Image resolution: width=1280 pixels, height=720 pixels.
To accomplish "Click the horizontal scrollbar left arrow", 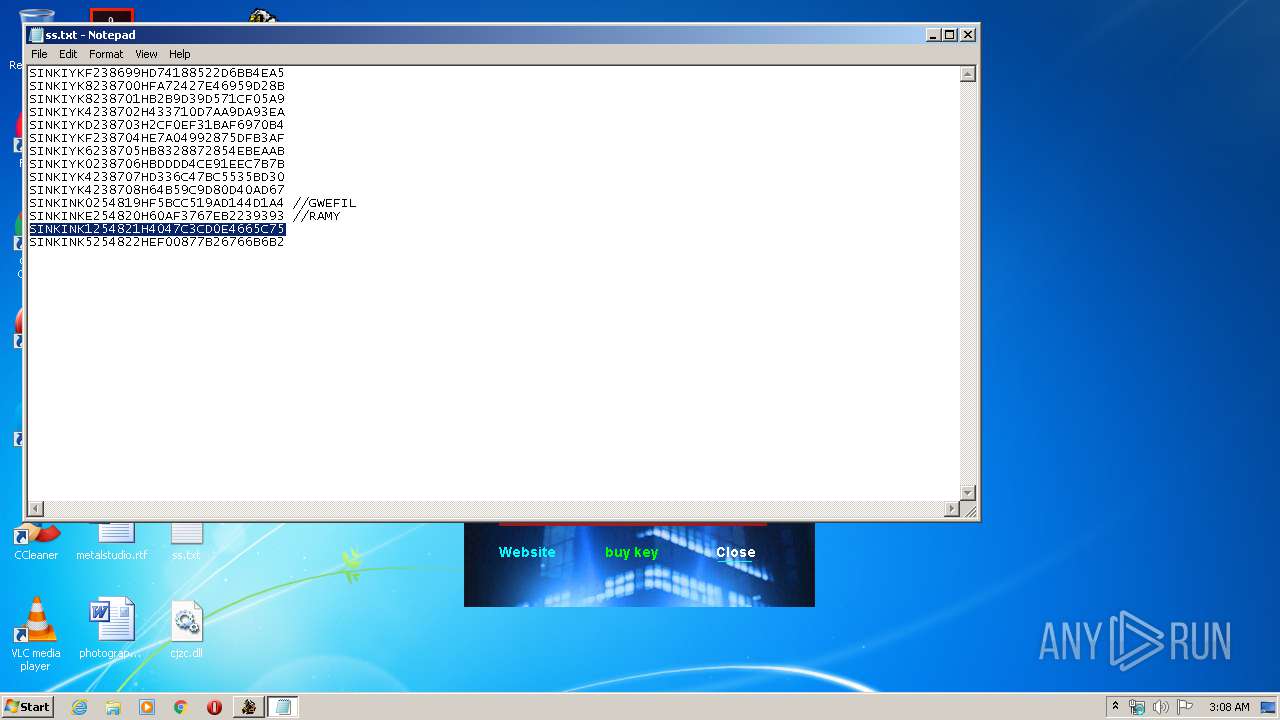I will tap(36, 509).
